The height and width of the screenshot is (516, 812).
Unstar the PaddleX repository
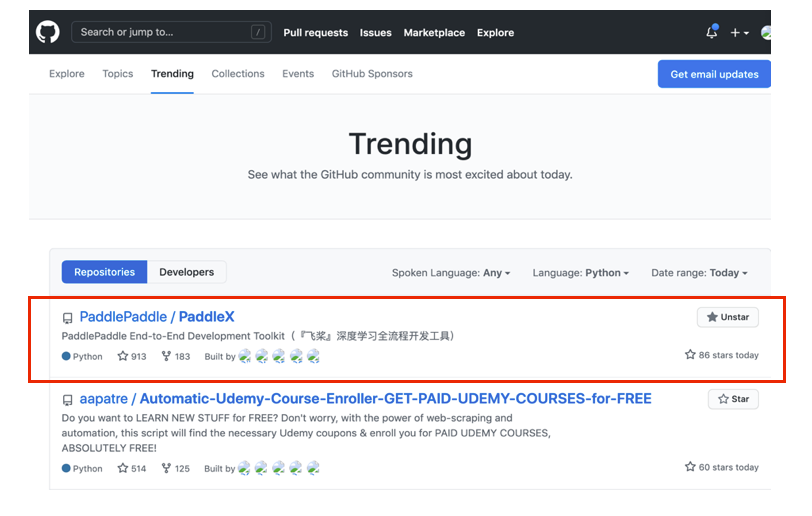(x=728, y=317)
